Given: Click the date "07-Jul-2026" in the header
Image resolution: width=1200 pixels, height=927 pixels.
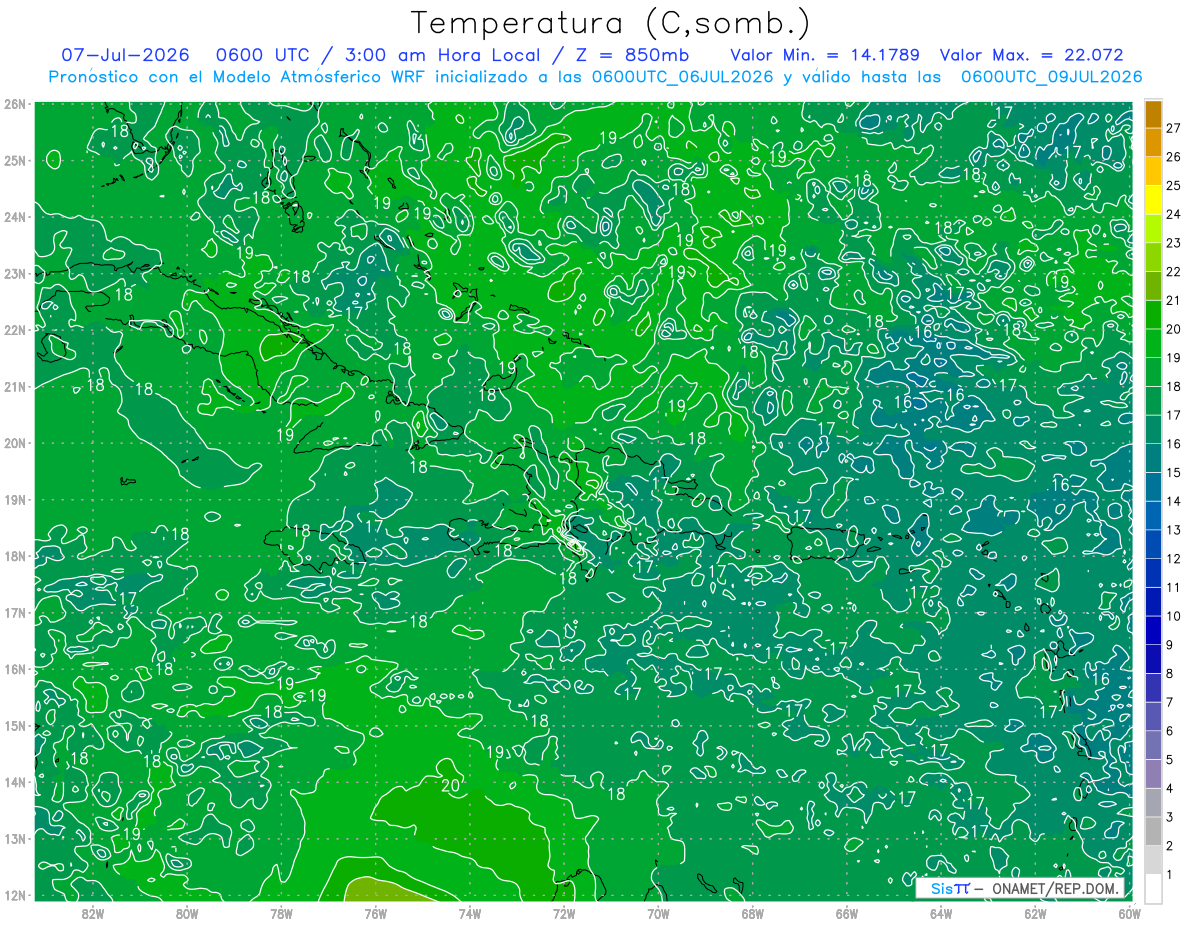Looking at the screenshot, I should coord(126,55).
